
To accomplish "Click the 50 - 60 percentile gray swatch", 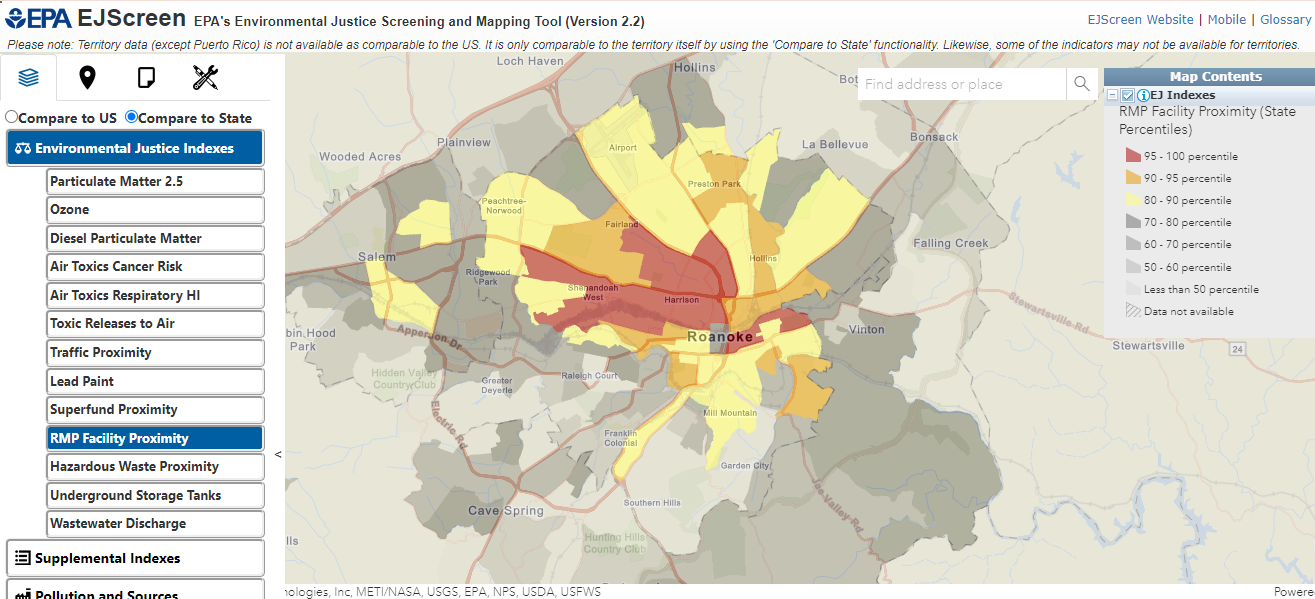I will pyautogui.click(x=1133, y=267).
